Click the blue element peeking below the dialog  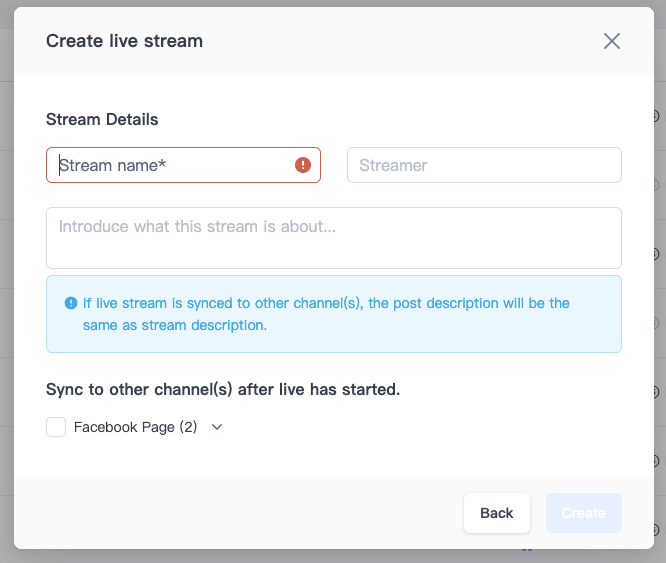pyautogui.click(x=527, y=550)
